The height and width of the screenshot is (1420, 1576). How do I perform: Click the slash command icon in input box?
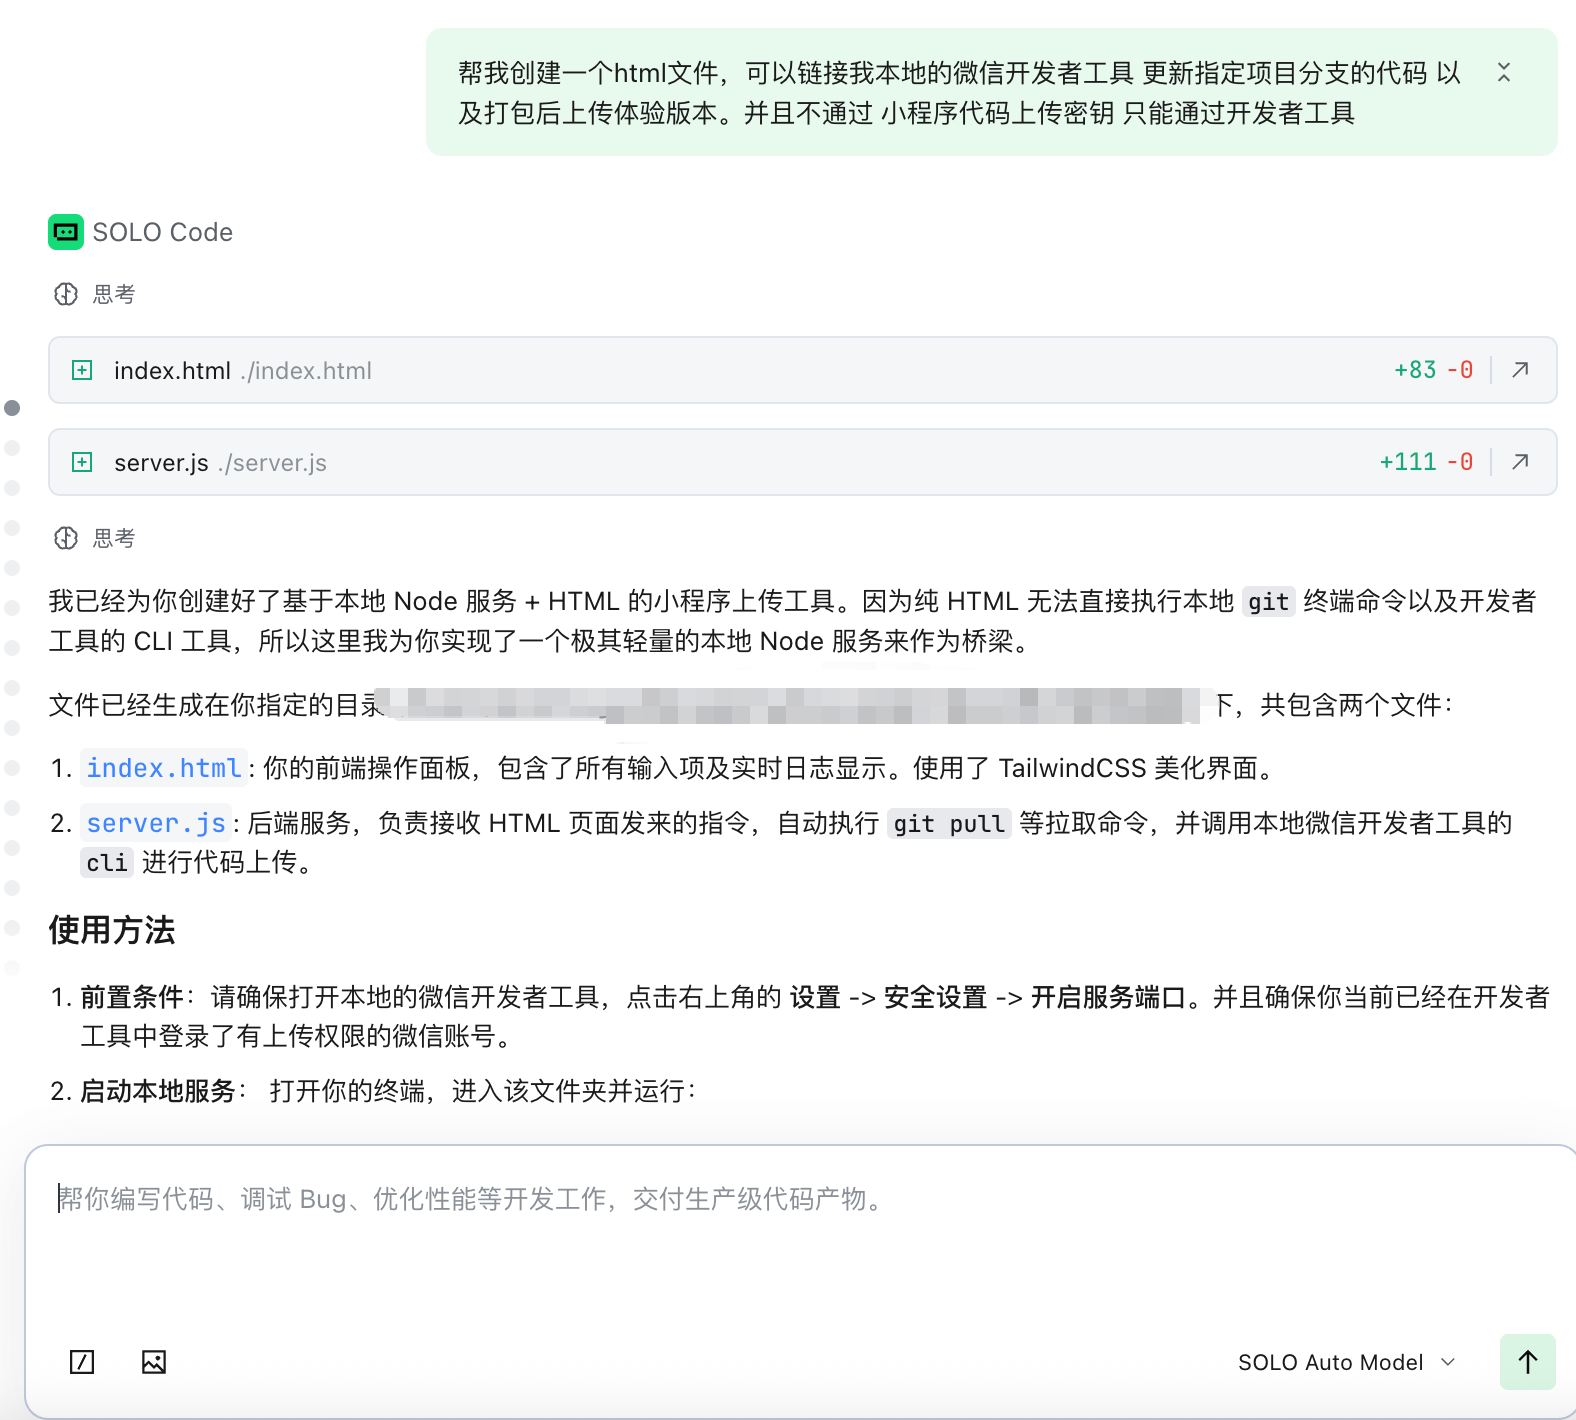(82, 1362)
